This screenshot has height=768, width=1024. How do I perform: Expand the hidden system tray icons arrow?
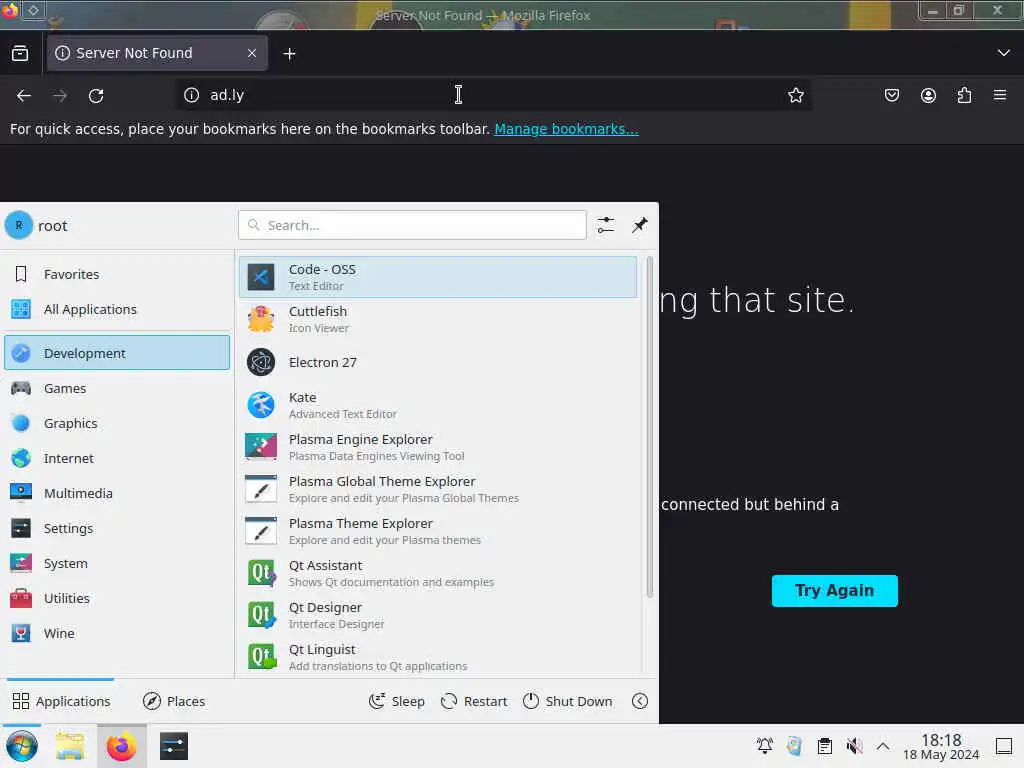883,746
